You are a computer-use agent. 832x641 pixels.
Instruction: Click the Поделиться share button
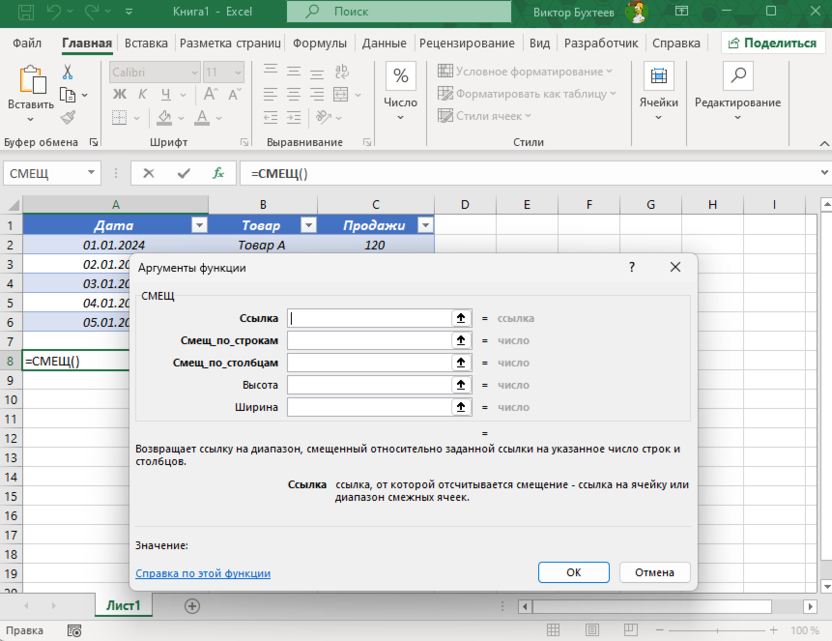click(x=772, y=43)
